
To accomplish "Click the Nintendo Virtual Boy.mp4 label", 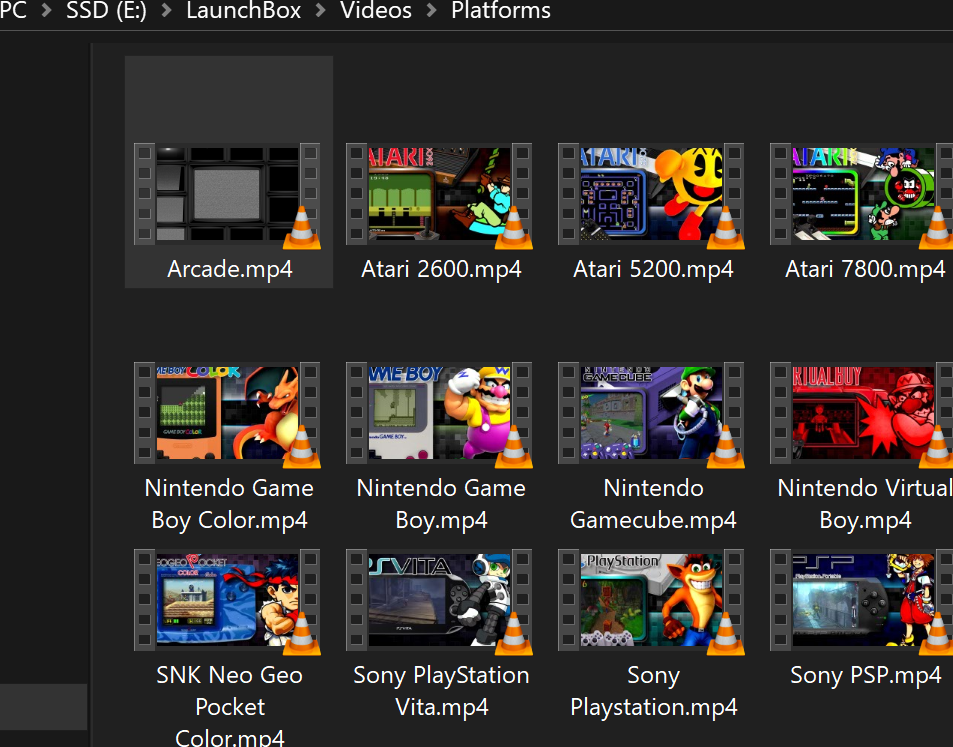I will tap(865, 504).
